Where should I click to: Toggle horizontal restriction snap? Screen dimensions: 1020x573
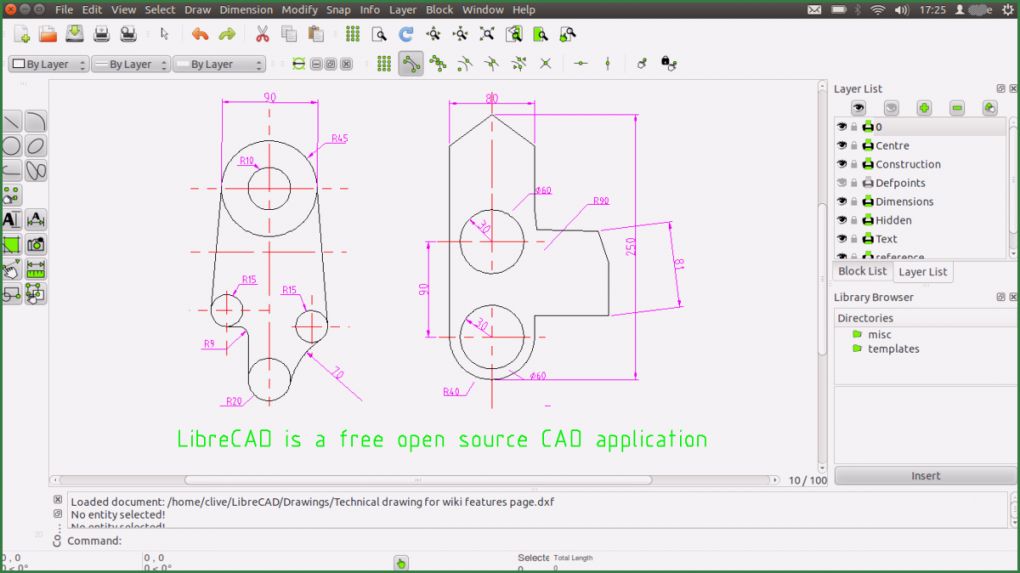click(x=581, y=64)
